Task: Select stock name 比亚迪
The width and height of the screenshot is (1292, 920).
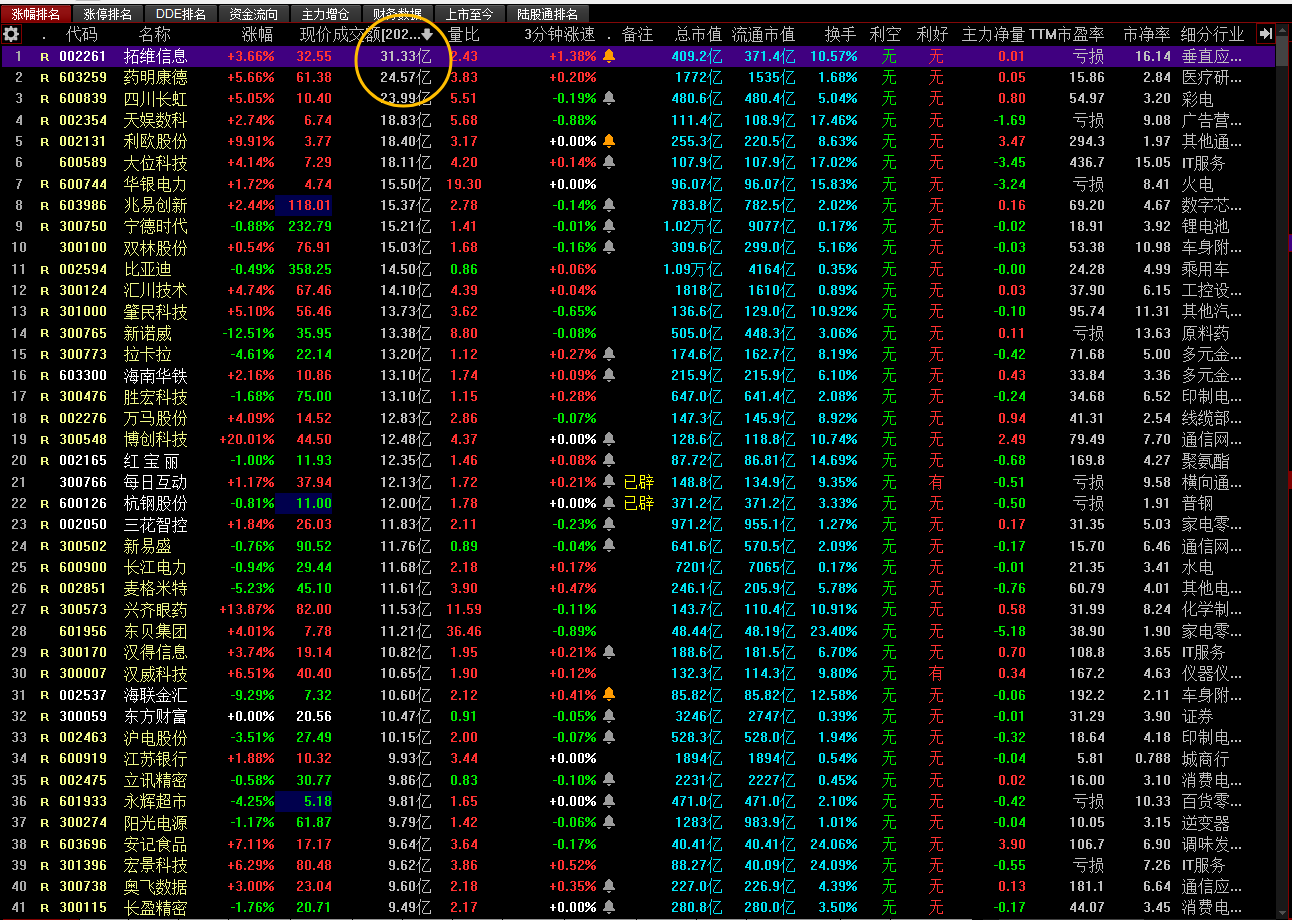Action: [147, 269]
